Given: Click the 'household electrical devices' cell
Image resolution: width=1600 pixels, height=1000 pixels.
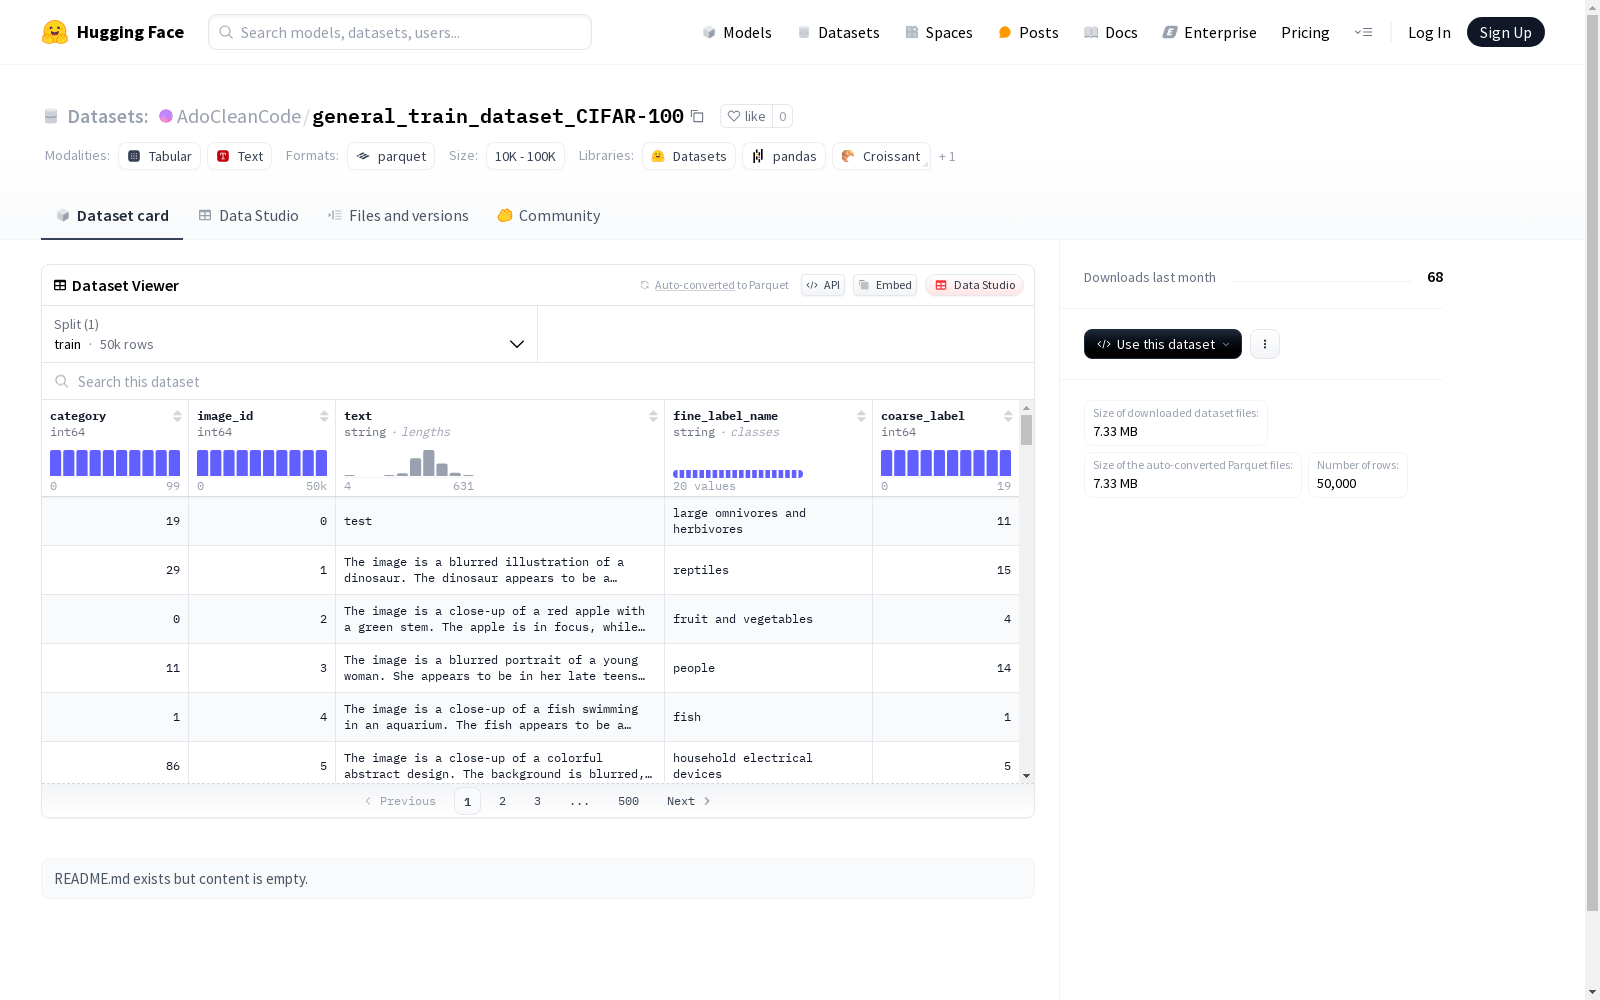Looking at the screenshot, I should tap(768, 764).
